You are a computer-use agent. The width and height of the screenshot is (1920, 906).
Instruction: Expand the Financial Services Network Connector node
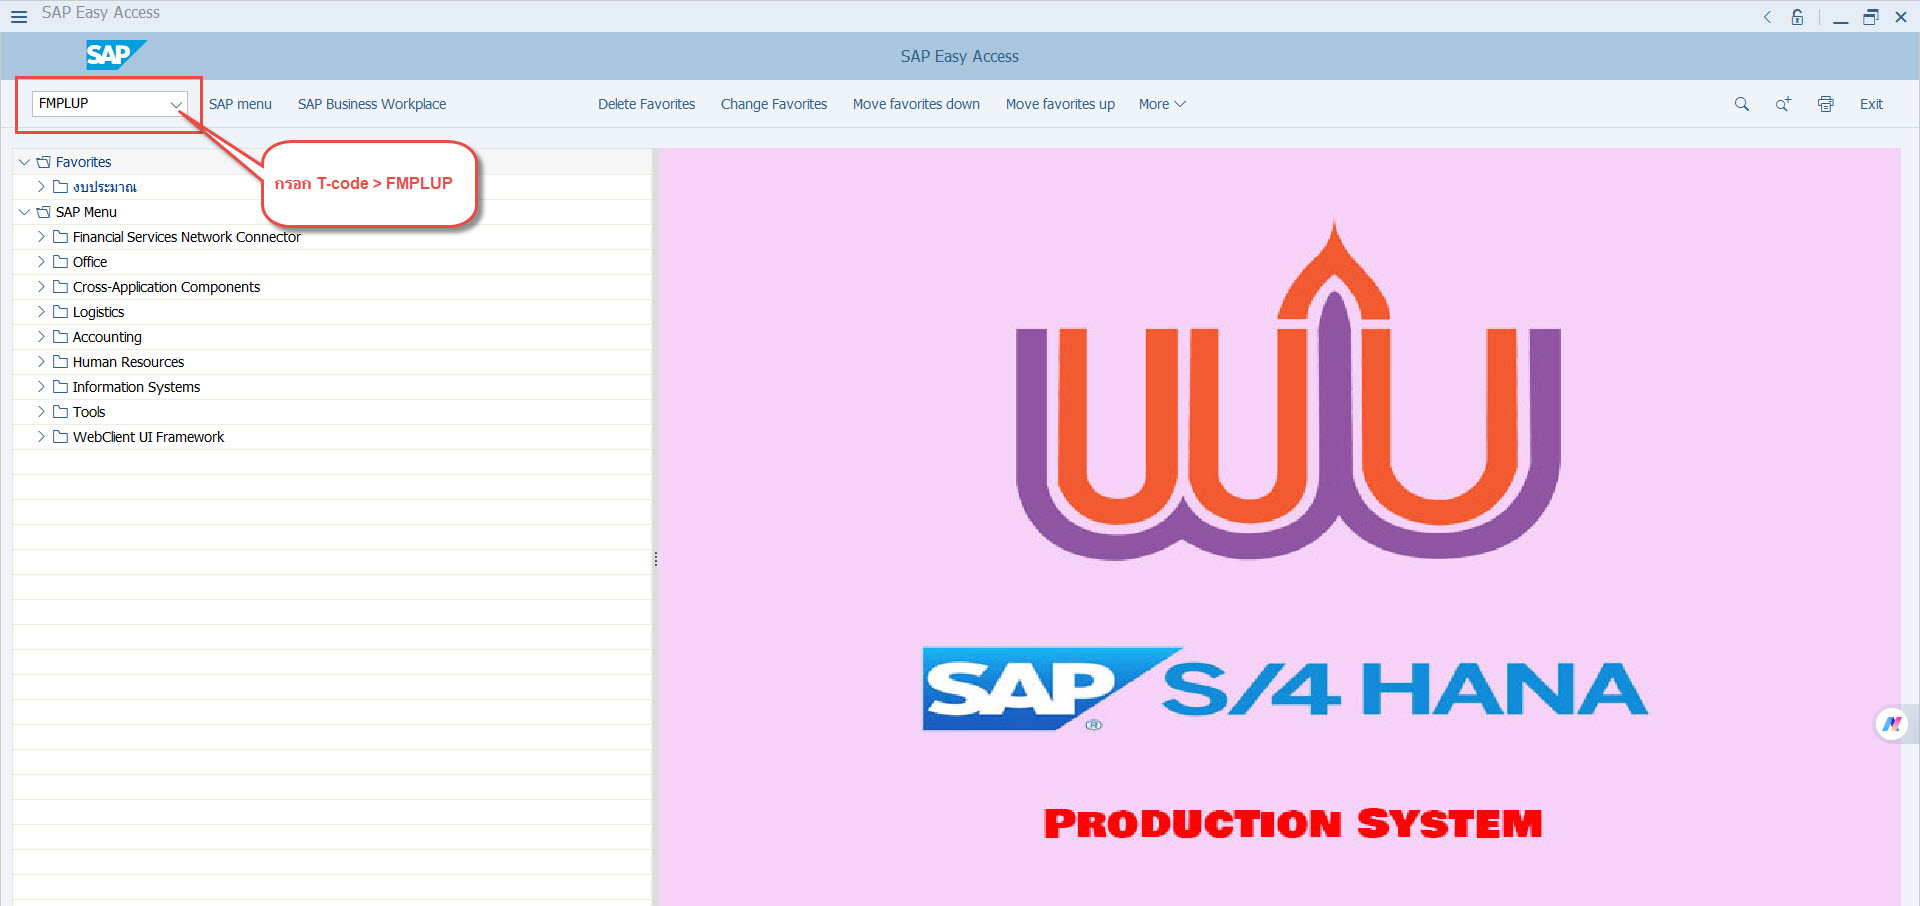pyautogui.click(x=41, y=237)
